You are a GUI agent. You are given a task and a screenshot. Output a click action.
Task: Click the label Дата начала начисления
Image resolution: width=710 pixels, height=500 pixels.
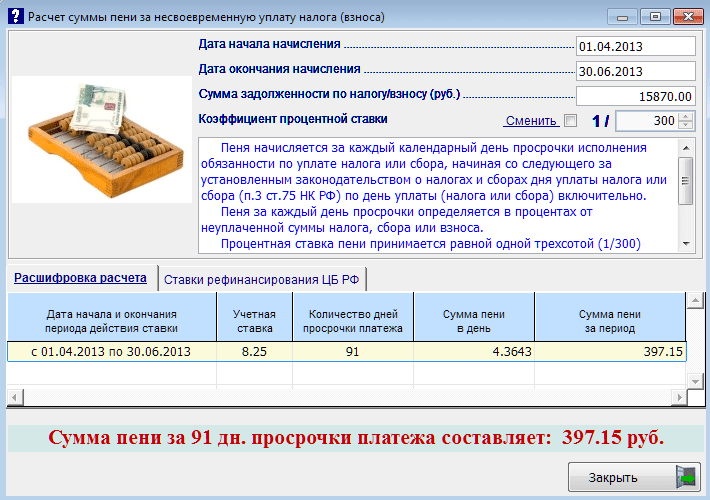pyautogui.click(x=269, y=44)
